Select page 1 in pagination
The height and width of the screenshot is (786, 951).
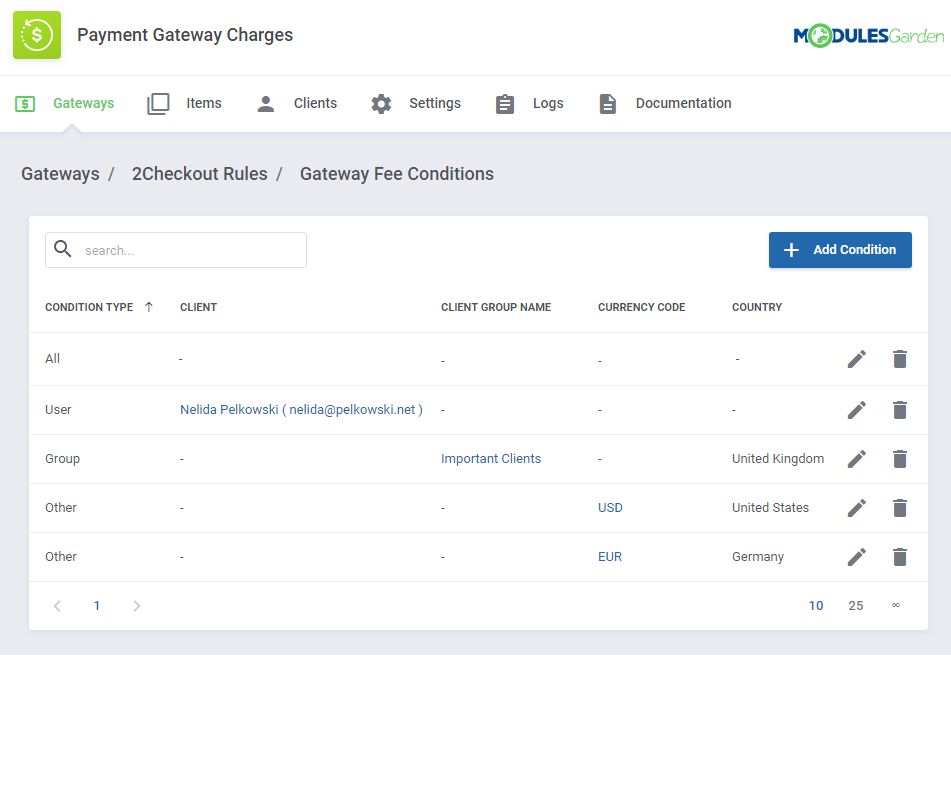(x=96, y=606)
